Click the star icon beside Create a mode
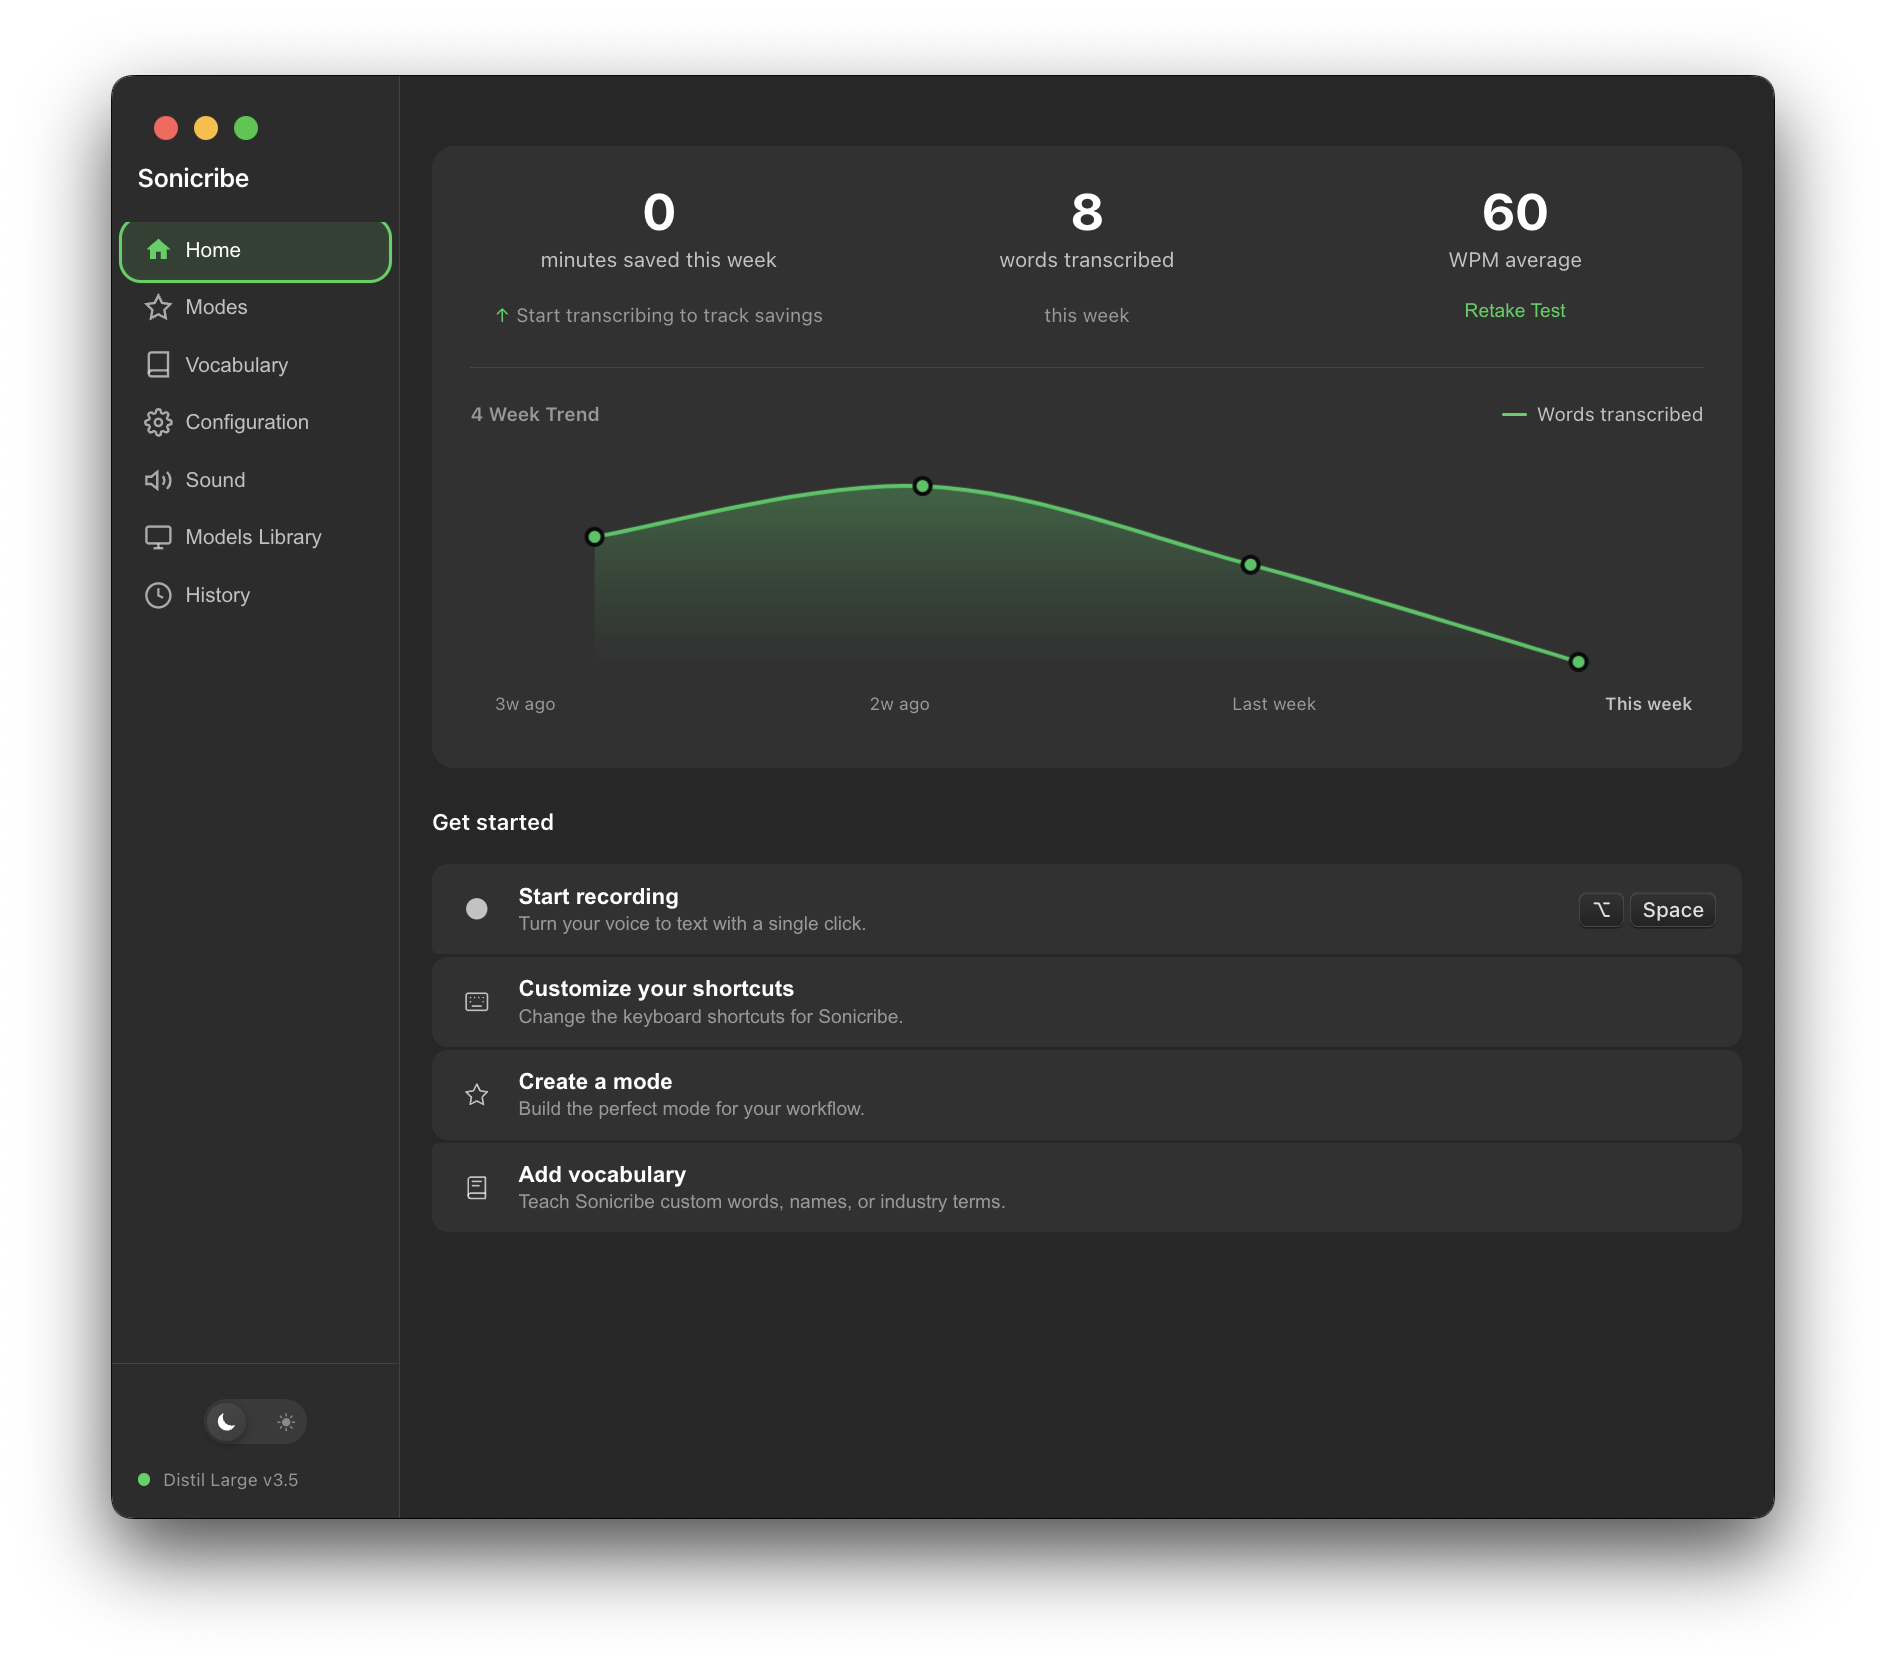1886x1666 pixels. pos(477,1095)
